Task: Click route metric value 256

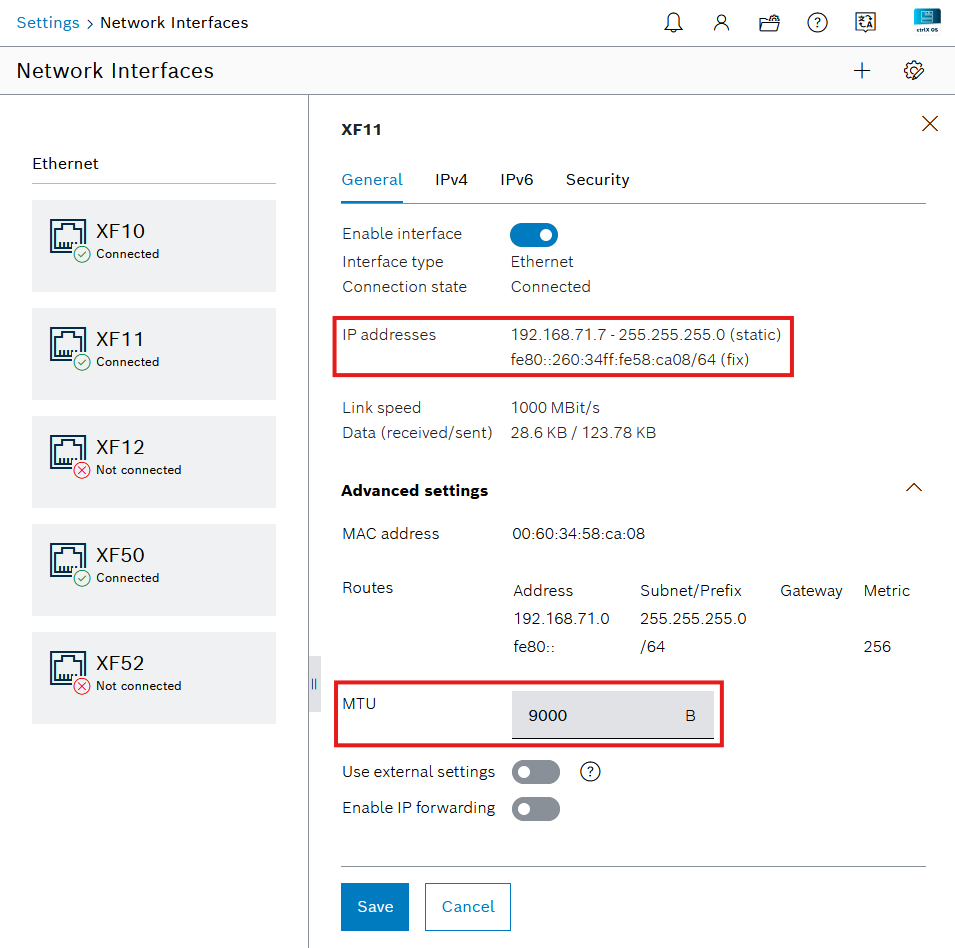Action: [876, 647]
